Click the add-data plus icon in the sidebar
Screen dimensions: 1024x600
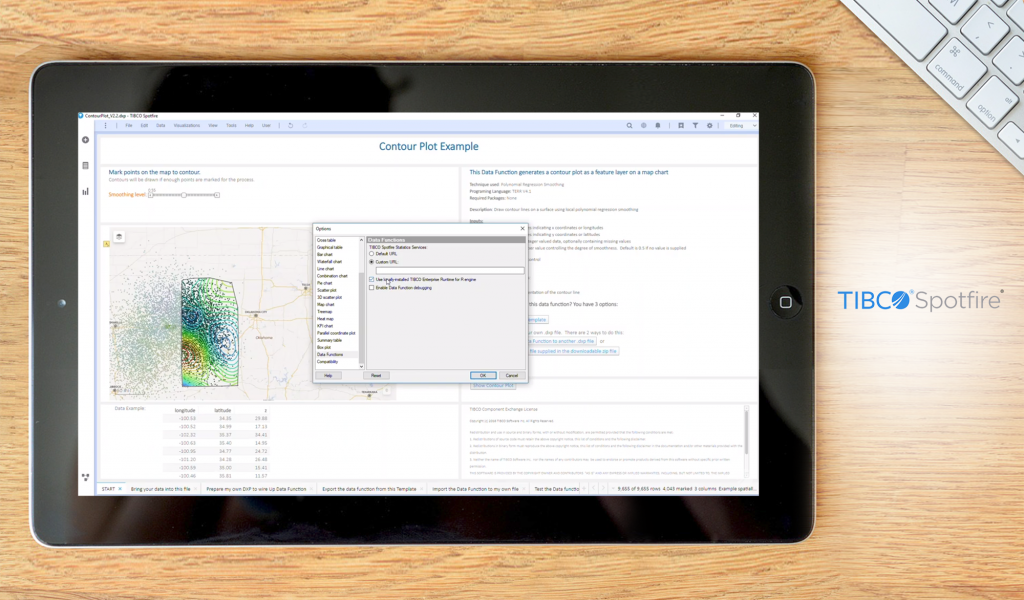click(x=85, y=140)
